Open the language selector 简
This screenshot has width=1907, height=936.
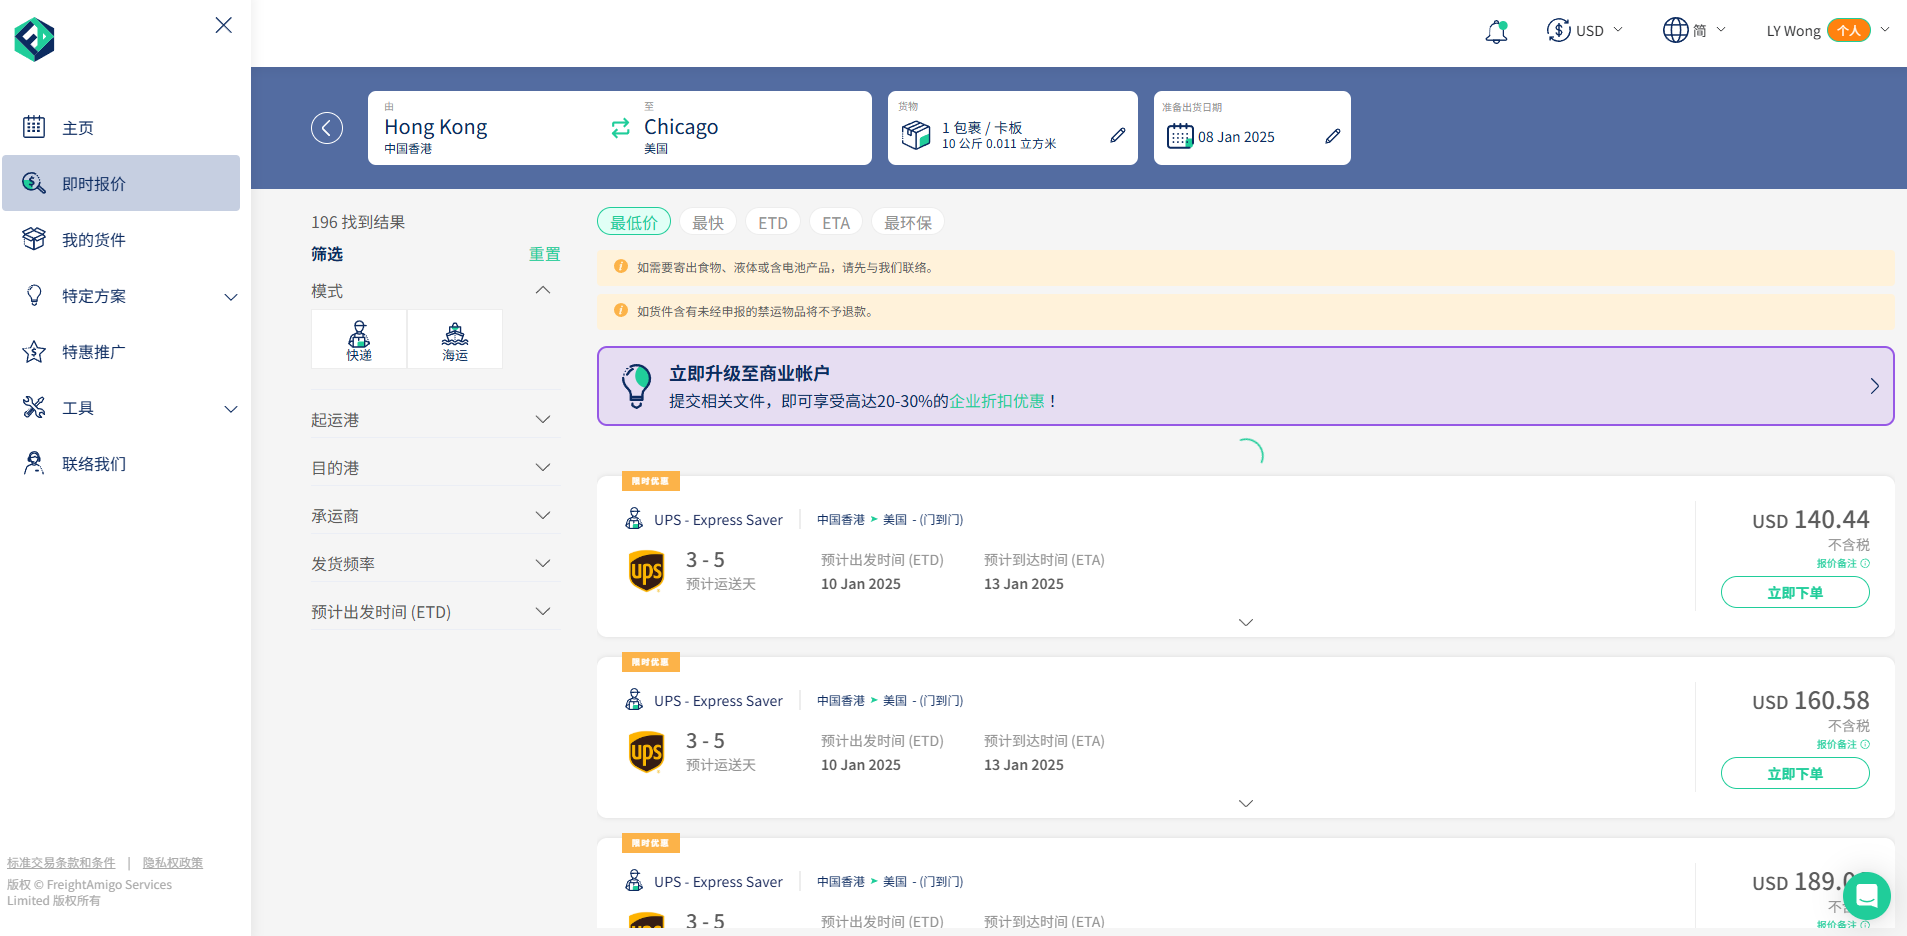[x=1694, y=30]
